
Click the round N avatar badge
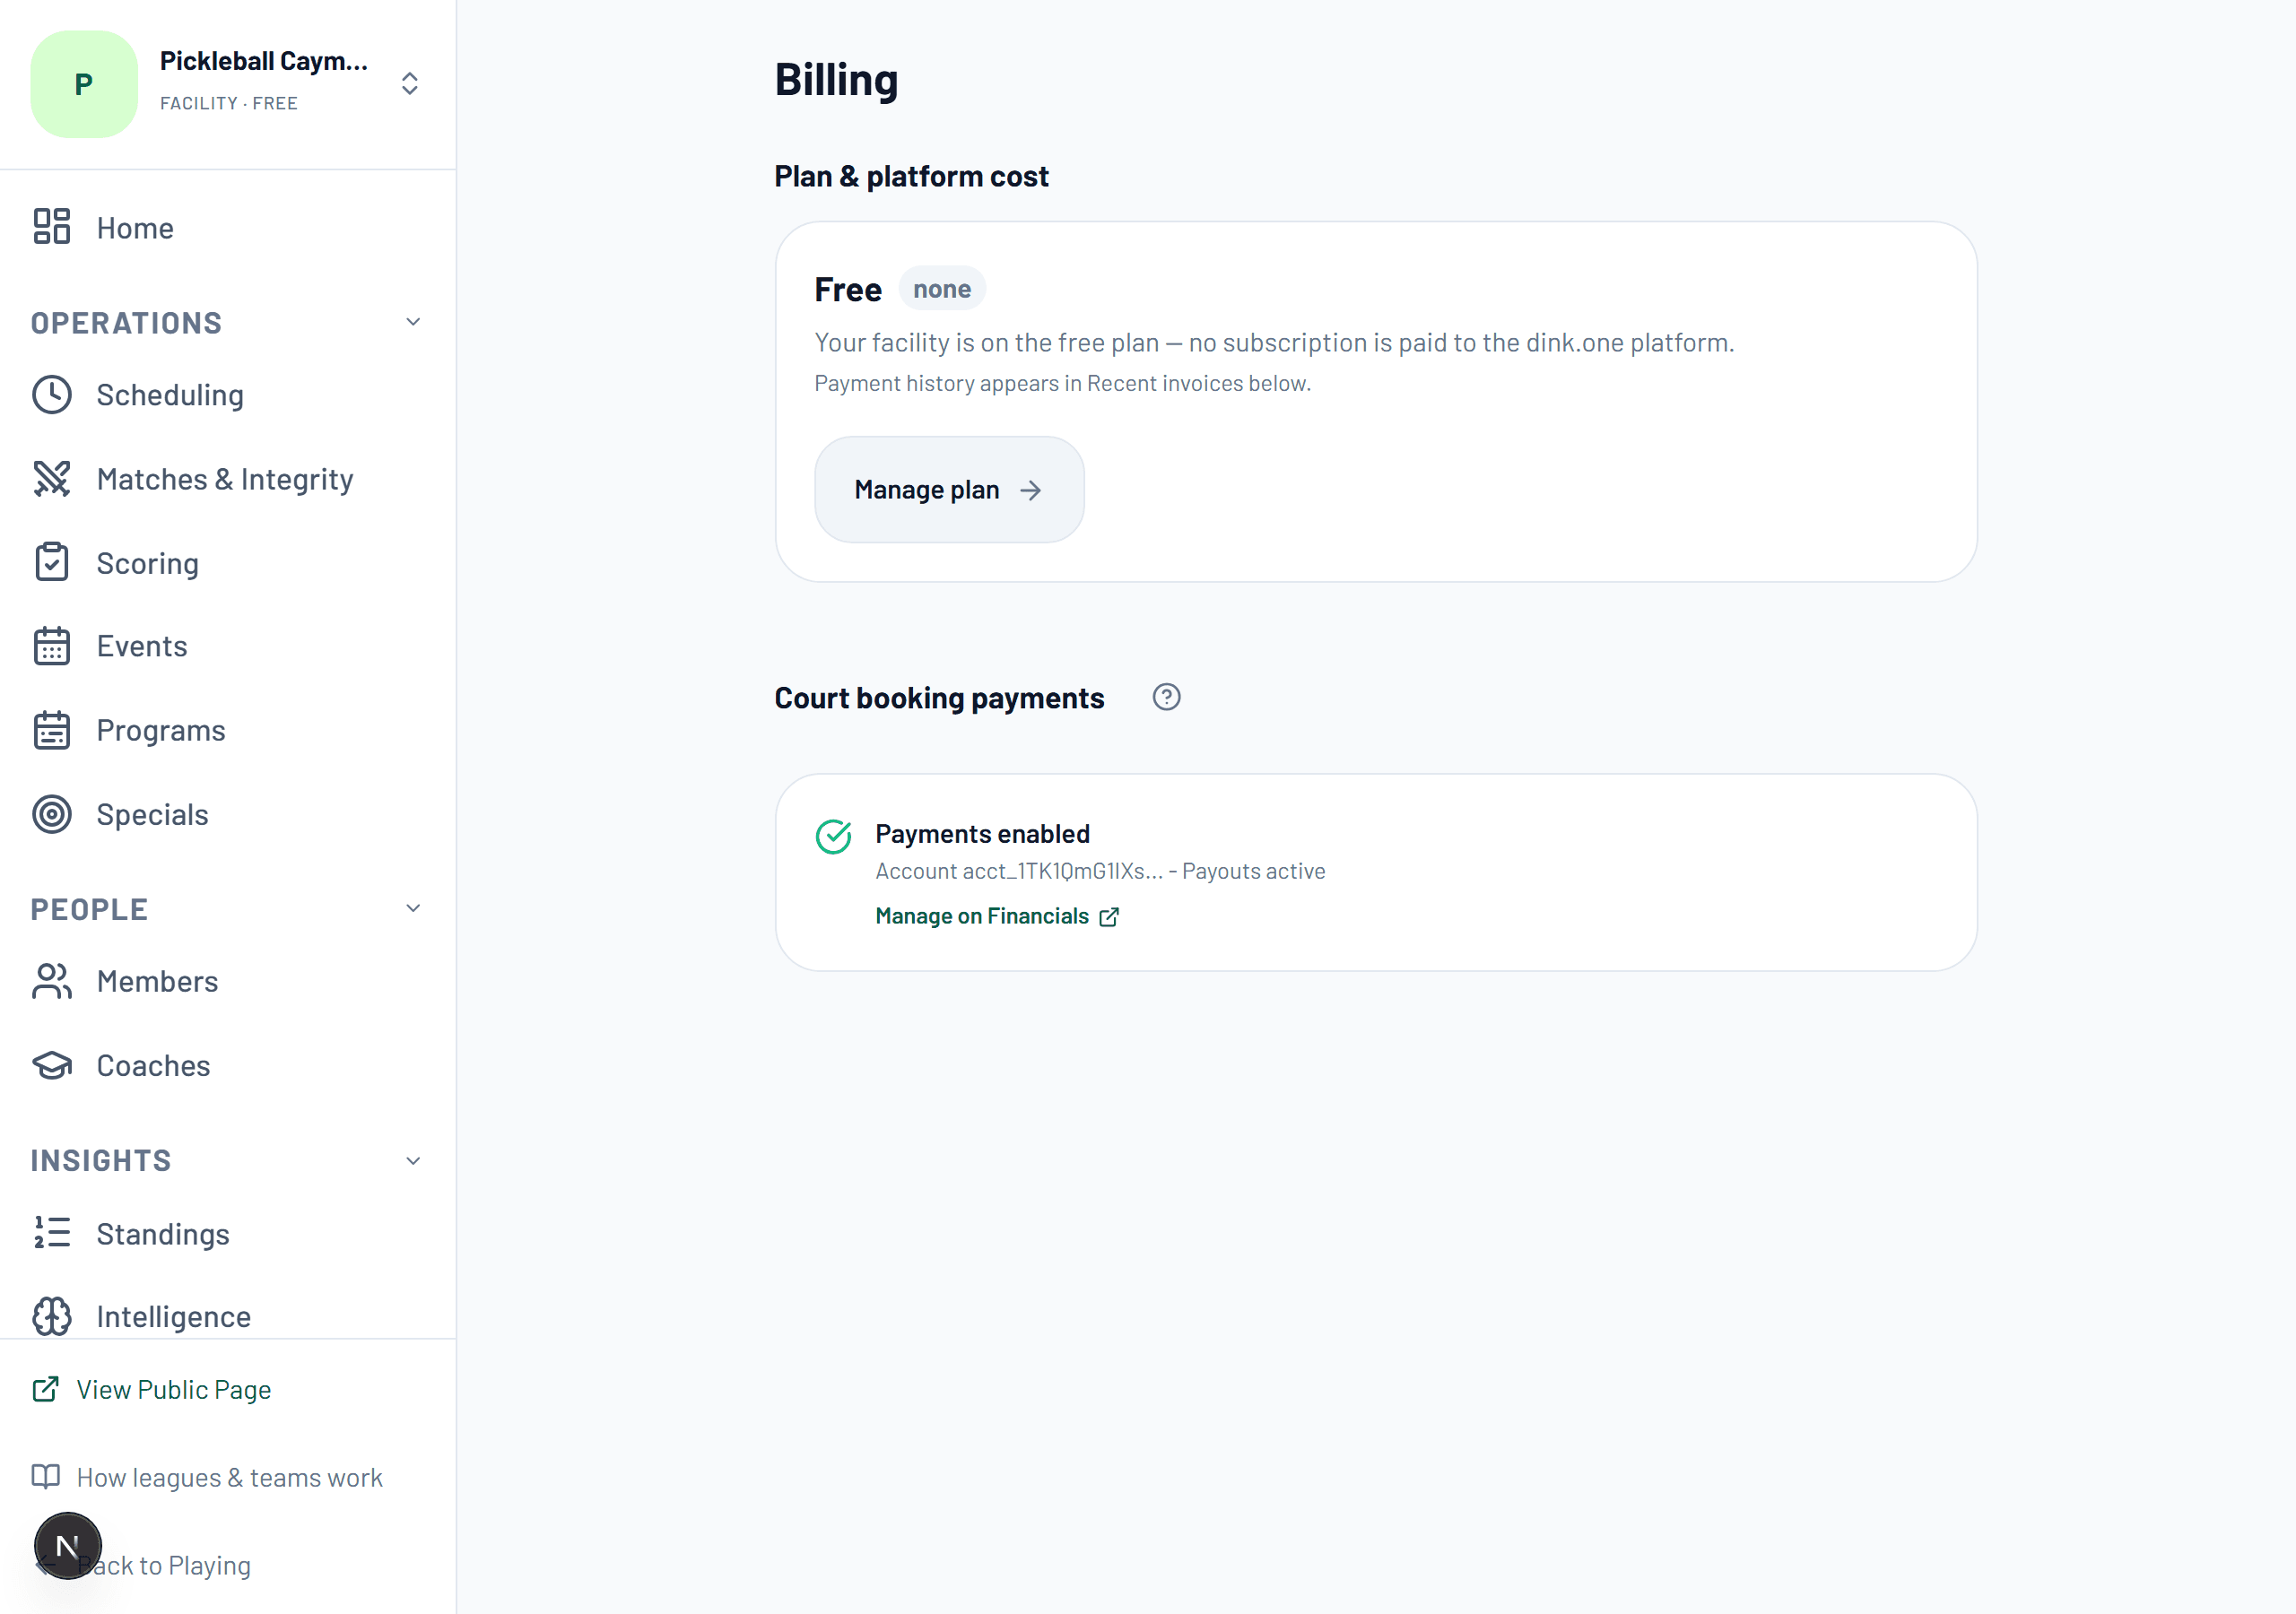coord(68,1545)
